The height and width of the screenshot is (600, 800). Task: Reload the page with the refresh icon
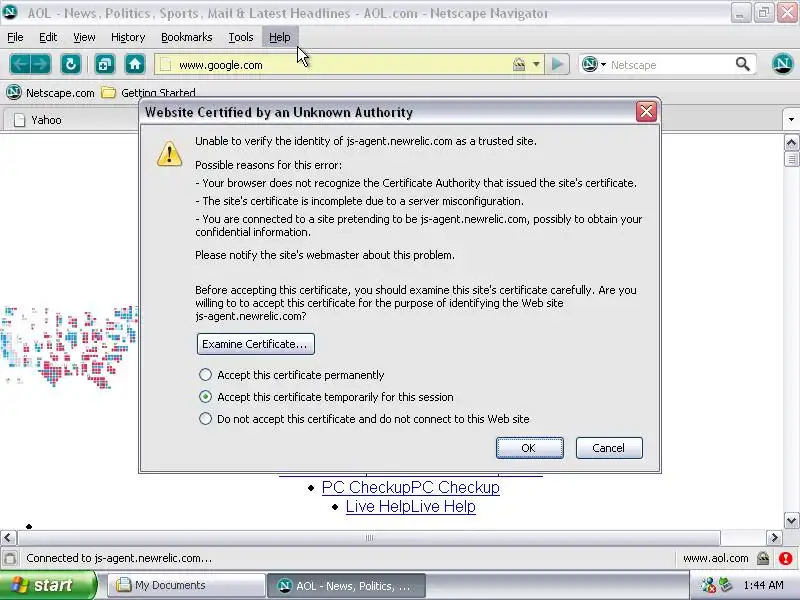tap(71, 64)
